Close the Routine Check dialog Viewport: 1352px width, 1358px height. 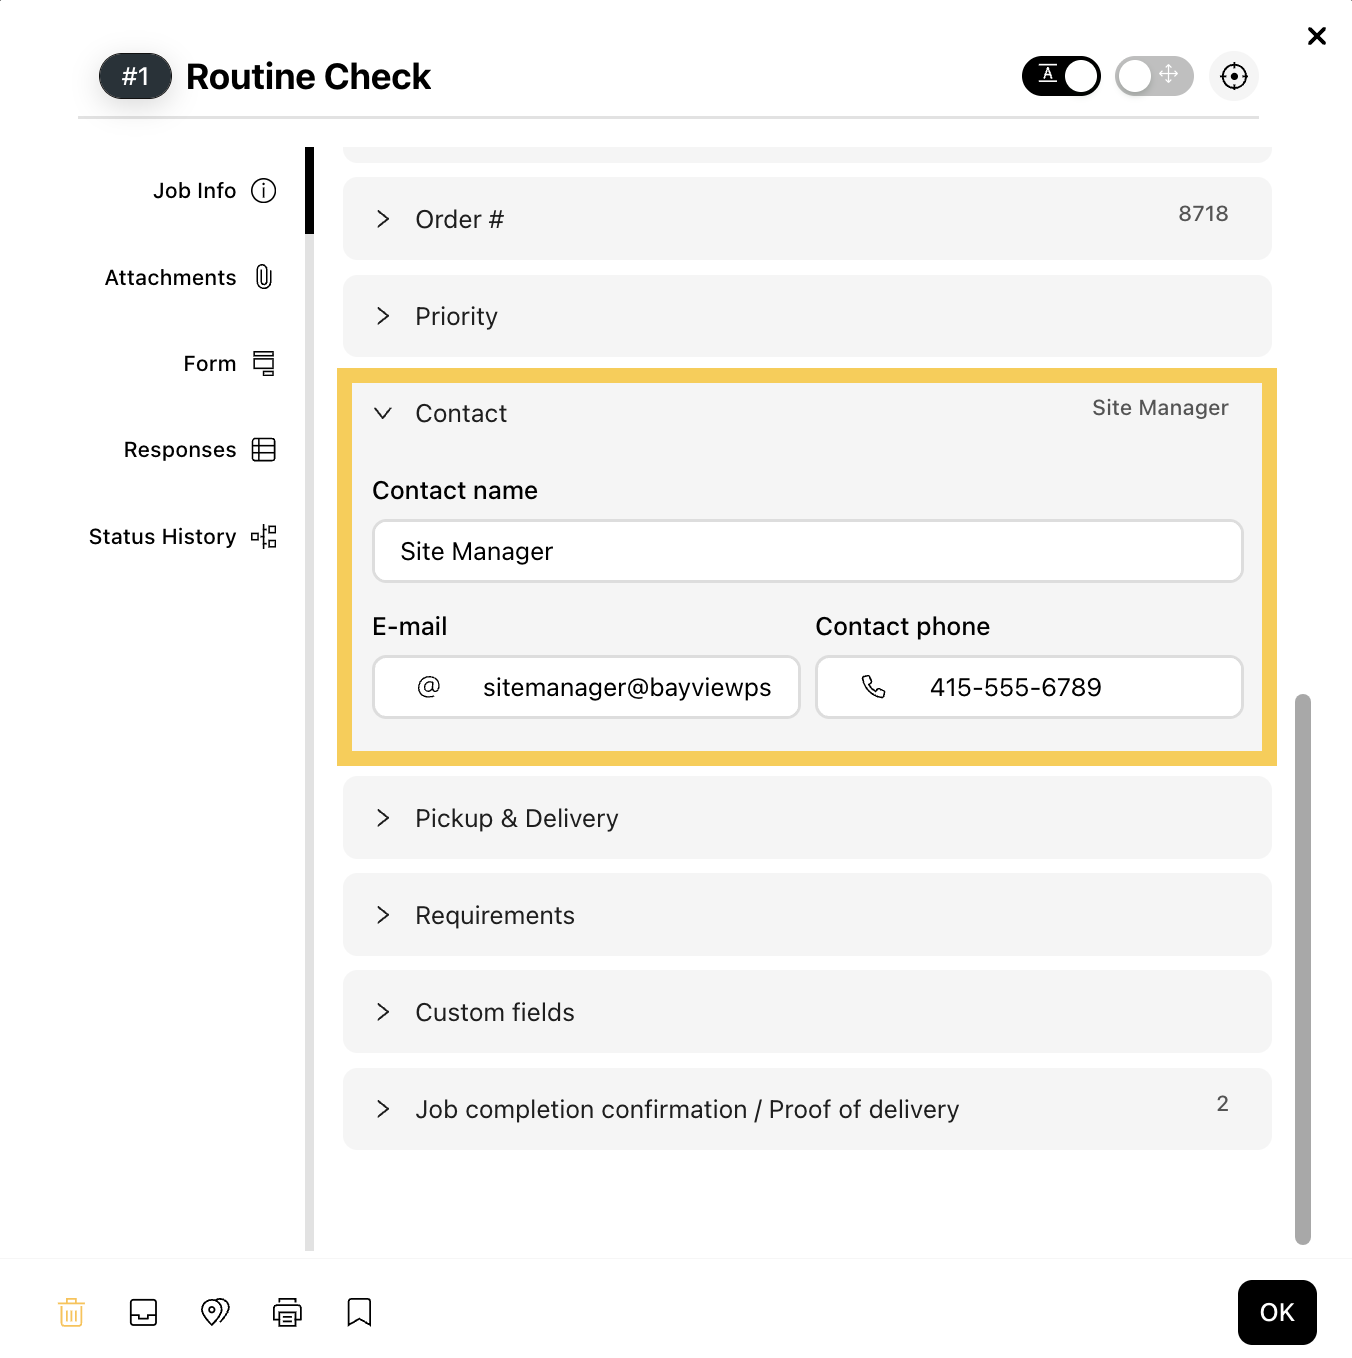(1317, 36)
